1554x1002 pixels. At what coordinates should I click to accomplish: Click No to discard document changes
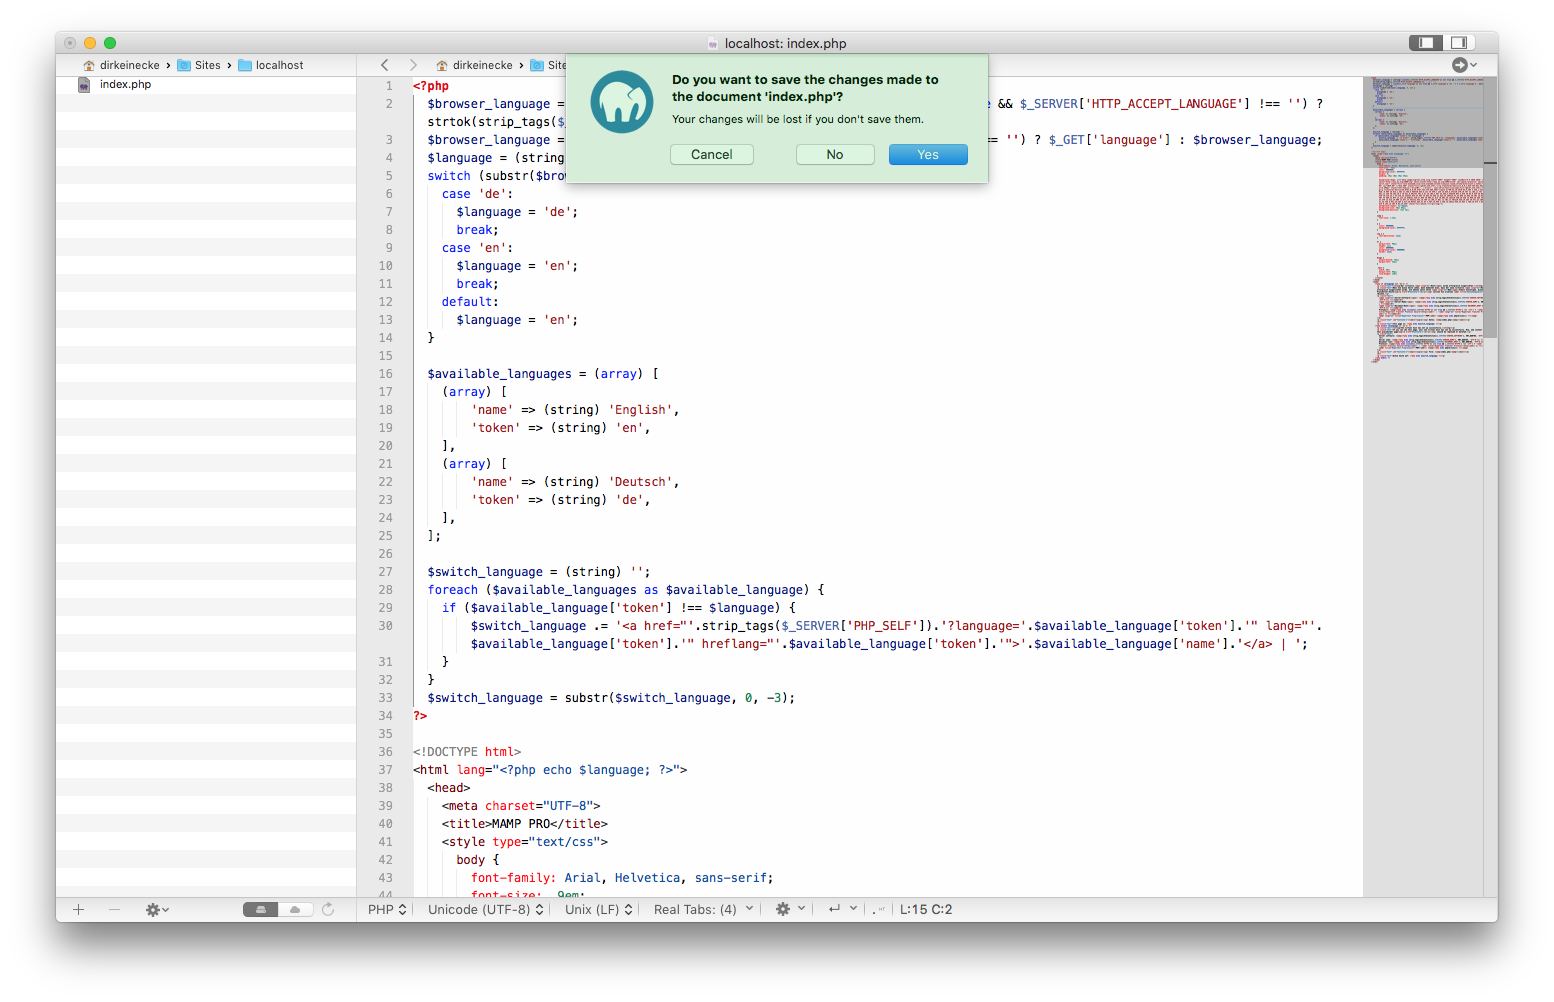click(x=835, y=154)
